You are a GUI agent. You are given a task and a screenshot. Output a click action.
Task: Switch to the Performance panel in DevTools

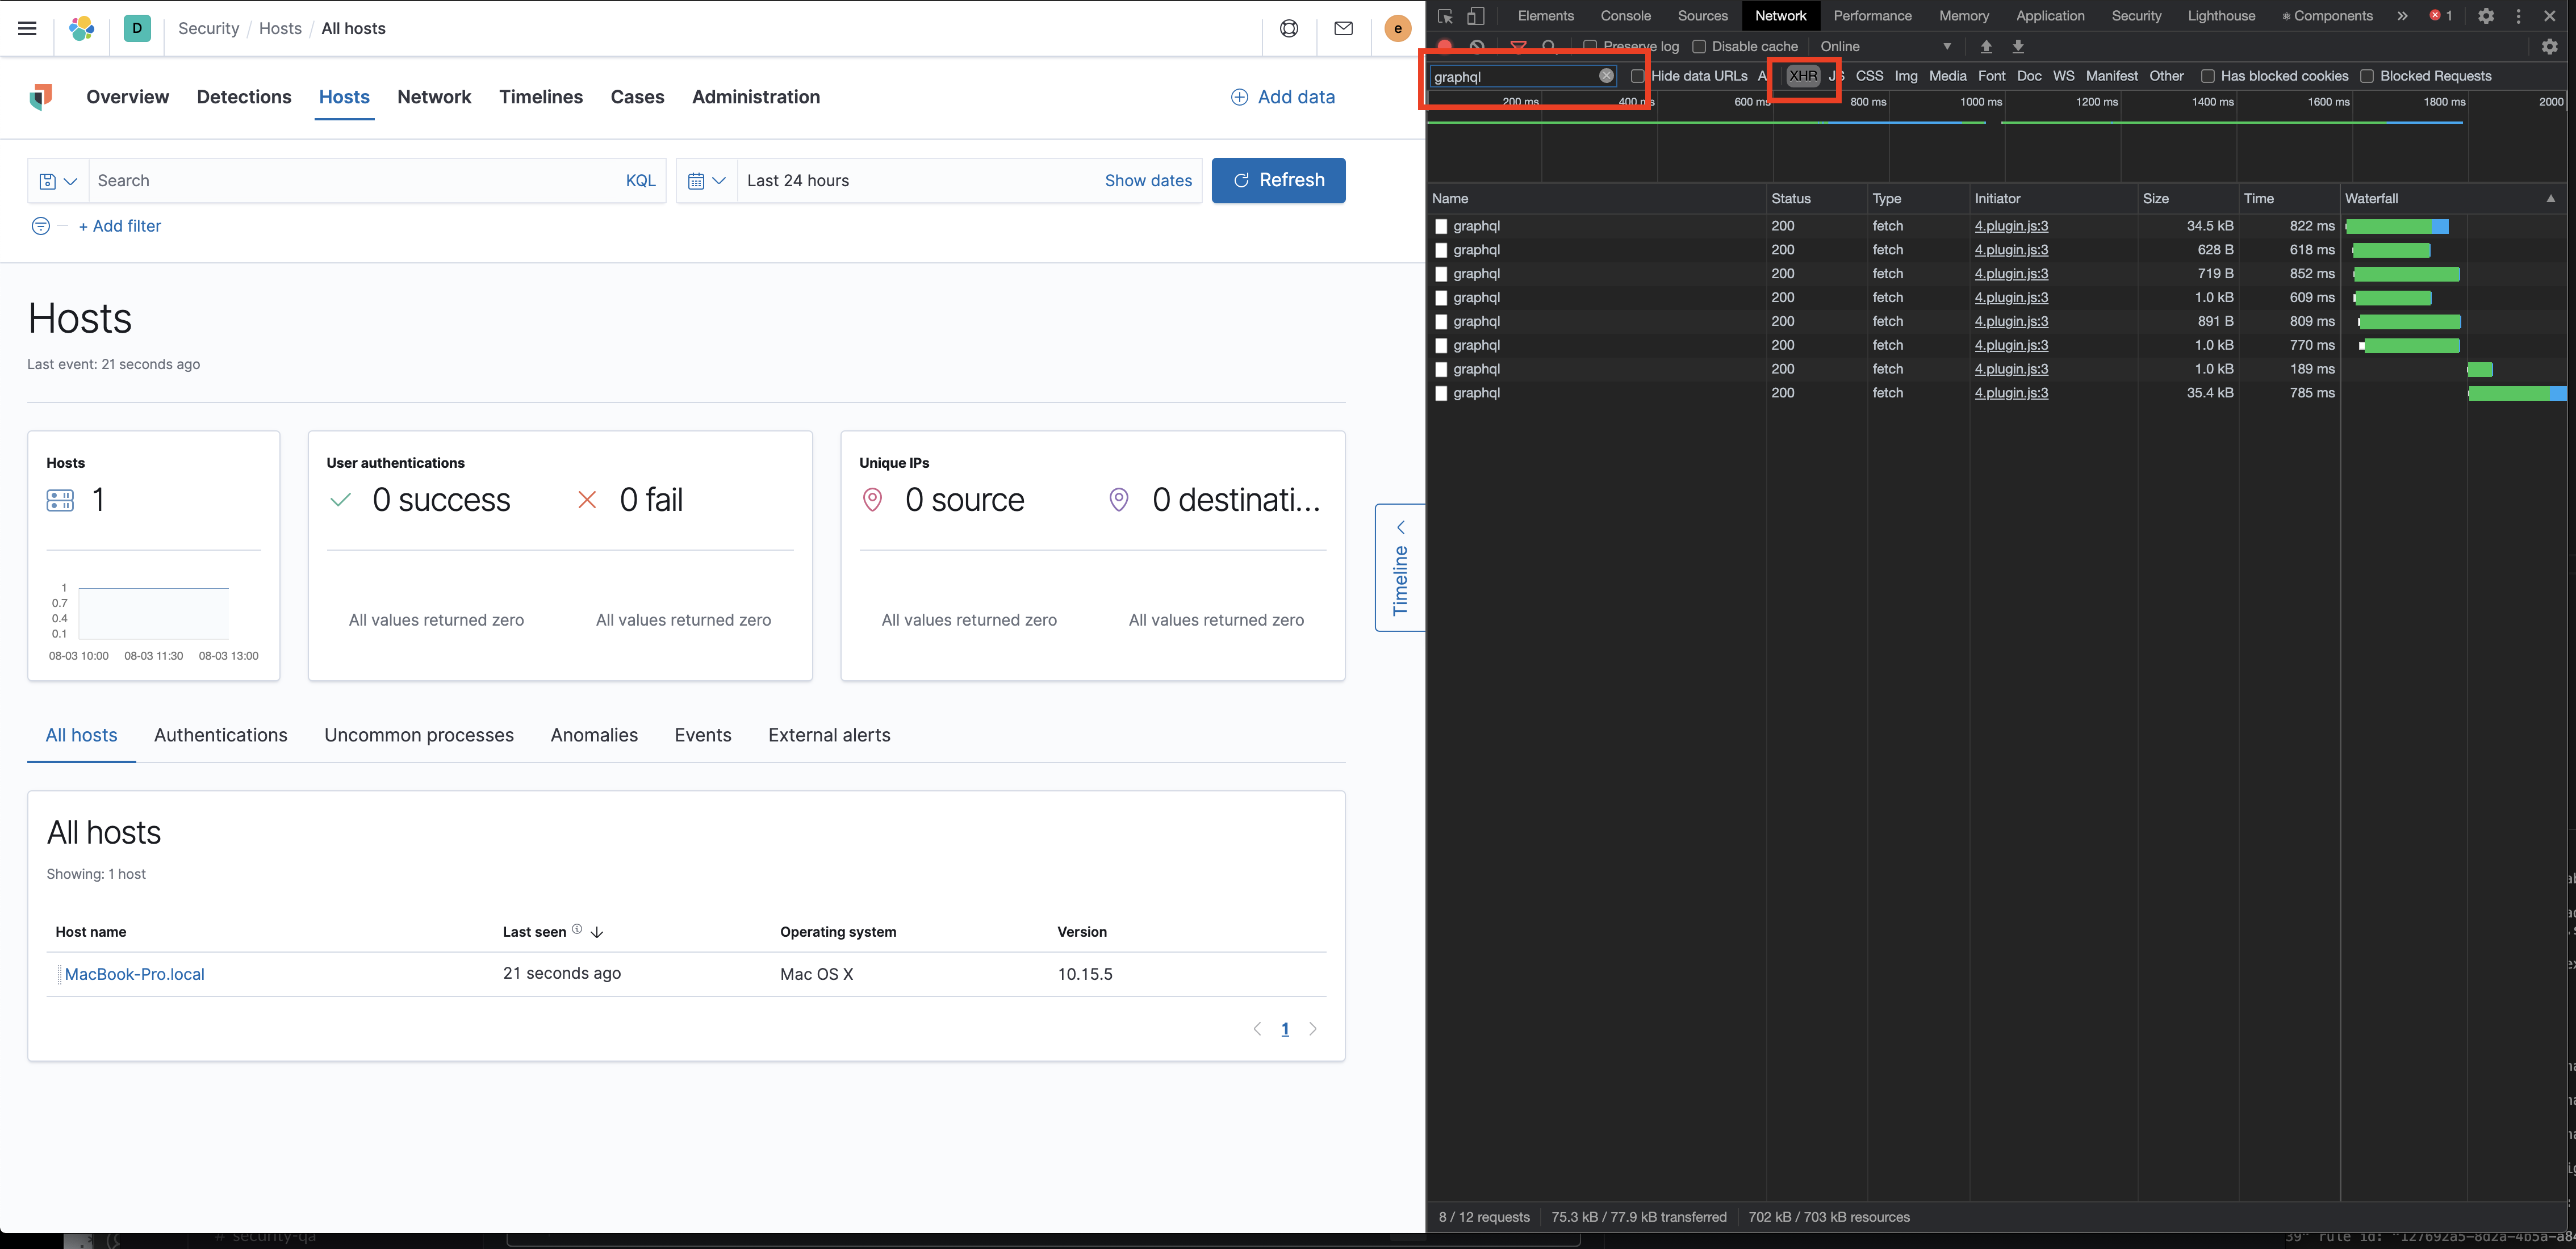(x=1872, y=15)
